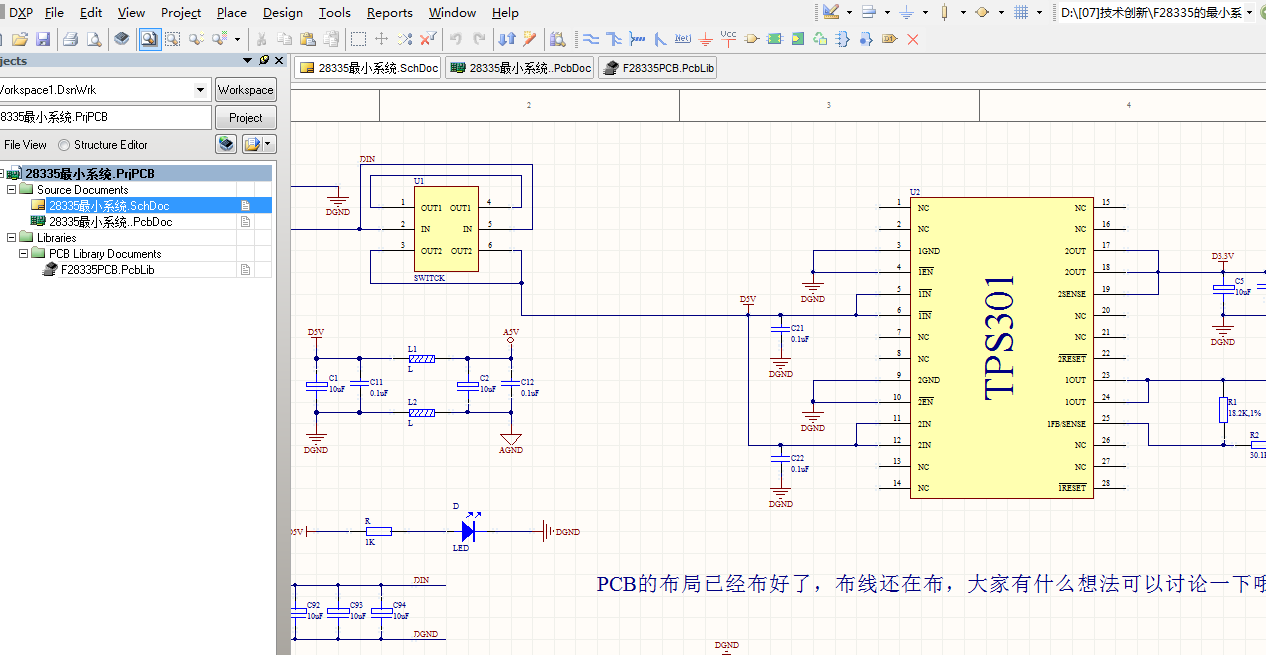Navigate hierarchy up/down arrows icon
The width and height of the screenshot is (1266, 655).
click(x=507, y=39)
